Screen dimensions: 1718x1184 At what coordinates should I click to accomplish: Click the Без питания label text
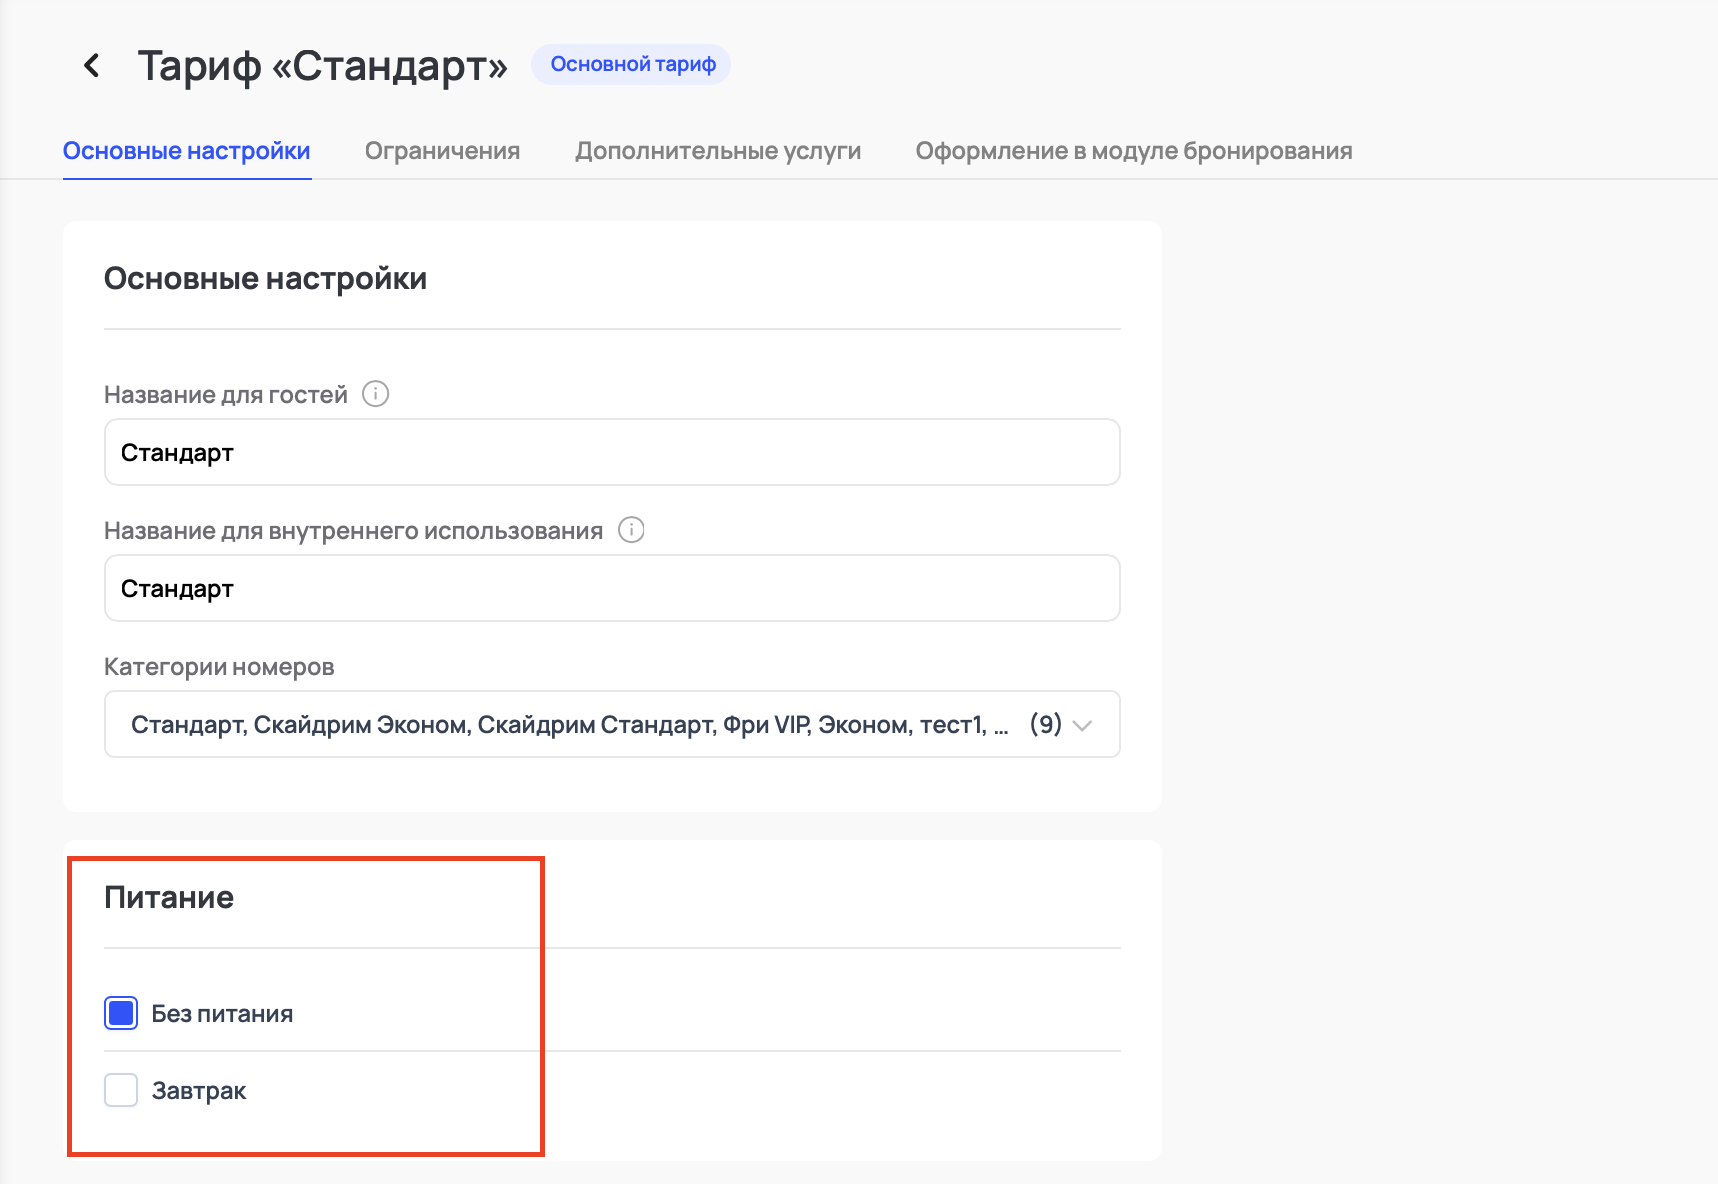[x=222, y=1014]
